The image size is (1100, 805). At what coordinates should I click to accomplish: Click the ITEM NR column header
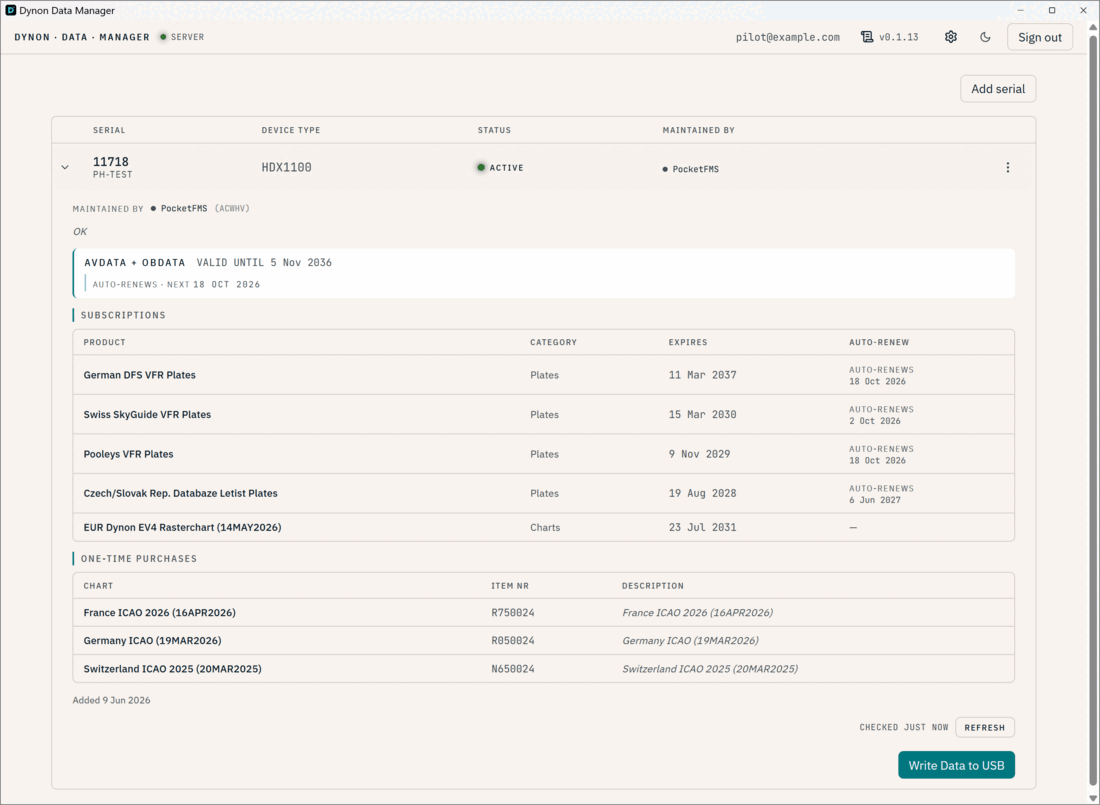click(510, 585)
